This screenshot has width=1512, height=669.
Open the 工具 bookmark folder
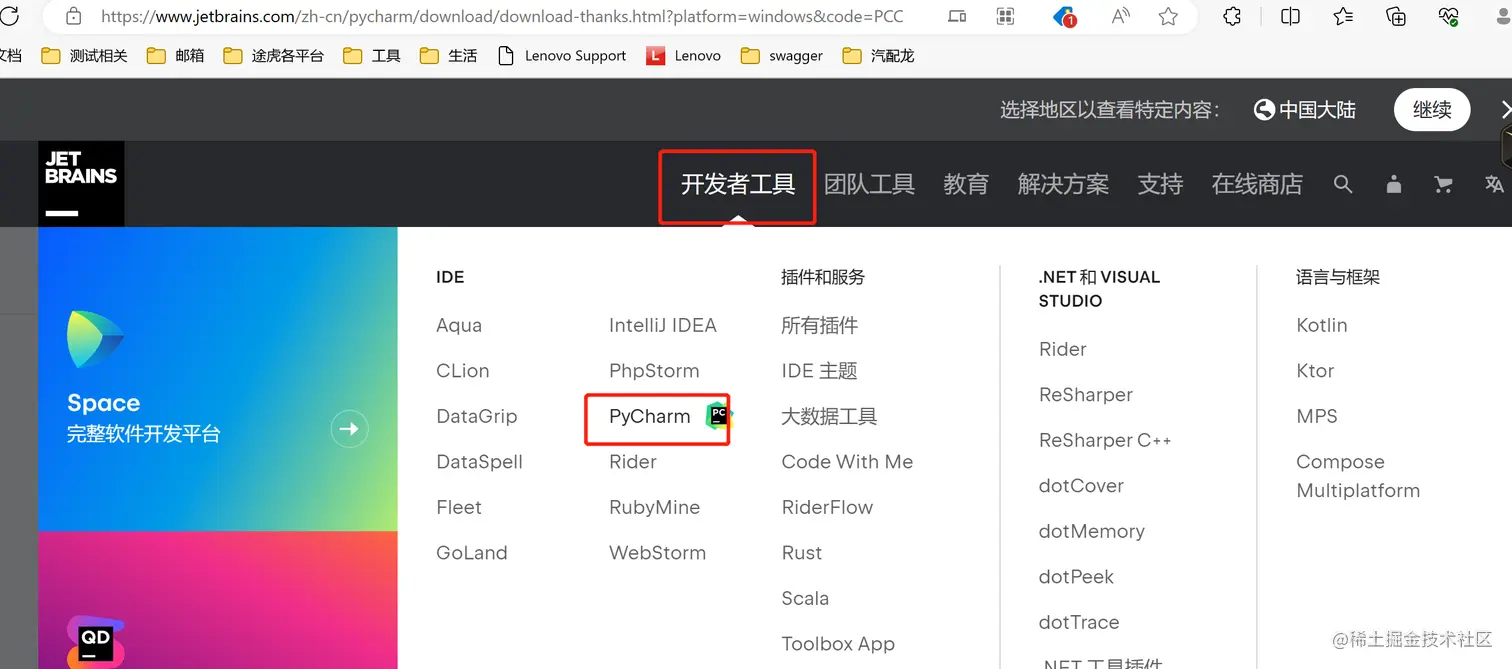click(x=371, y=56)
